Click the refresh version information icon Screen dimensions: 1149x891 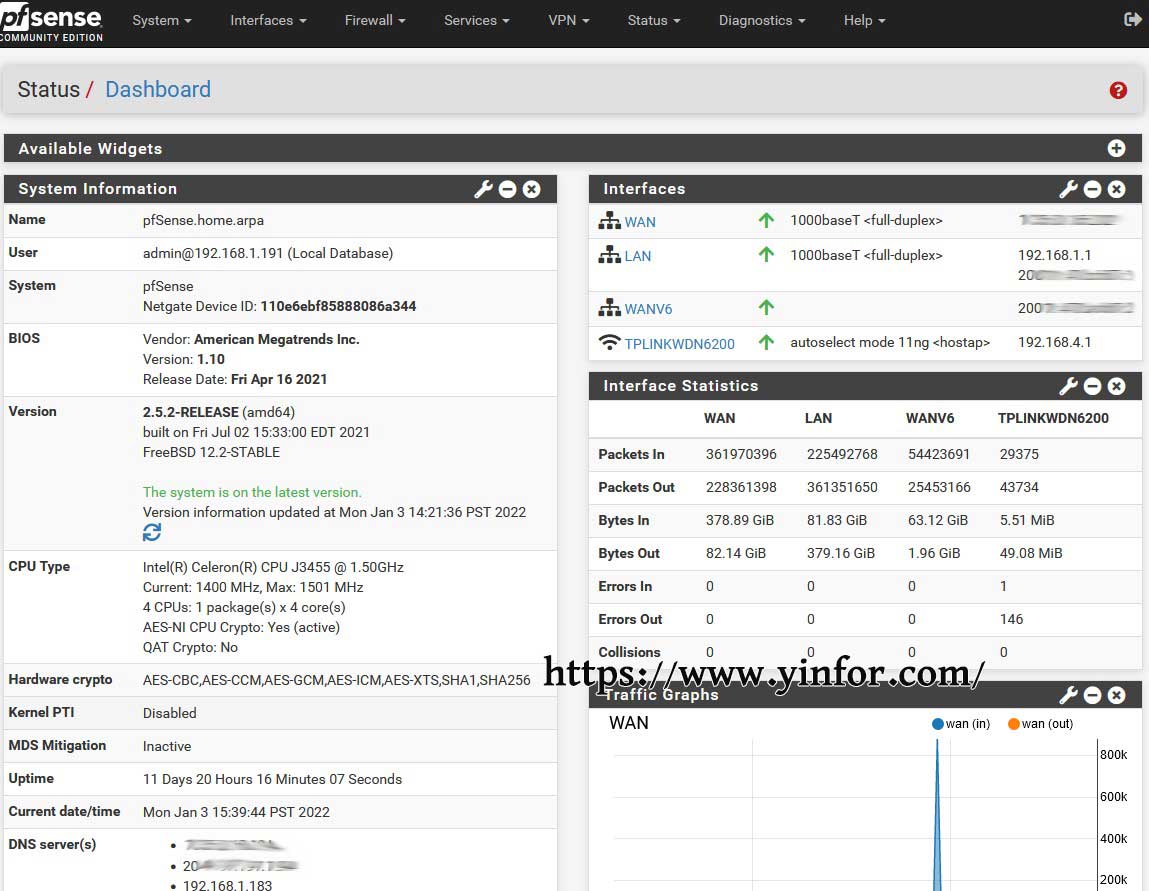tap(152, 533)
